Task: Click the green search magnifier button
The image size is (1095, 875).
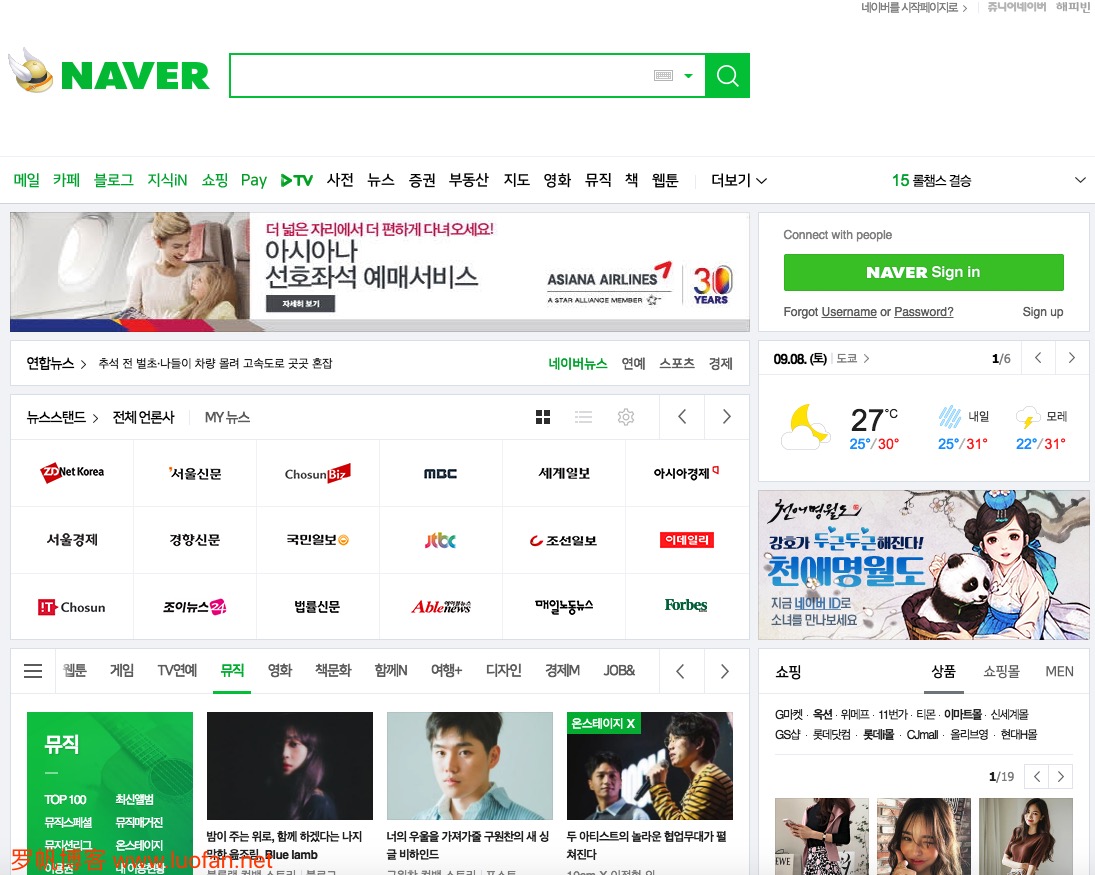Action: (727, 75)
